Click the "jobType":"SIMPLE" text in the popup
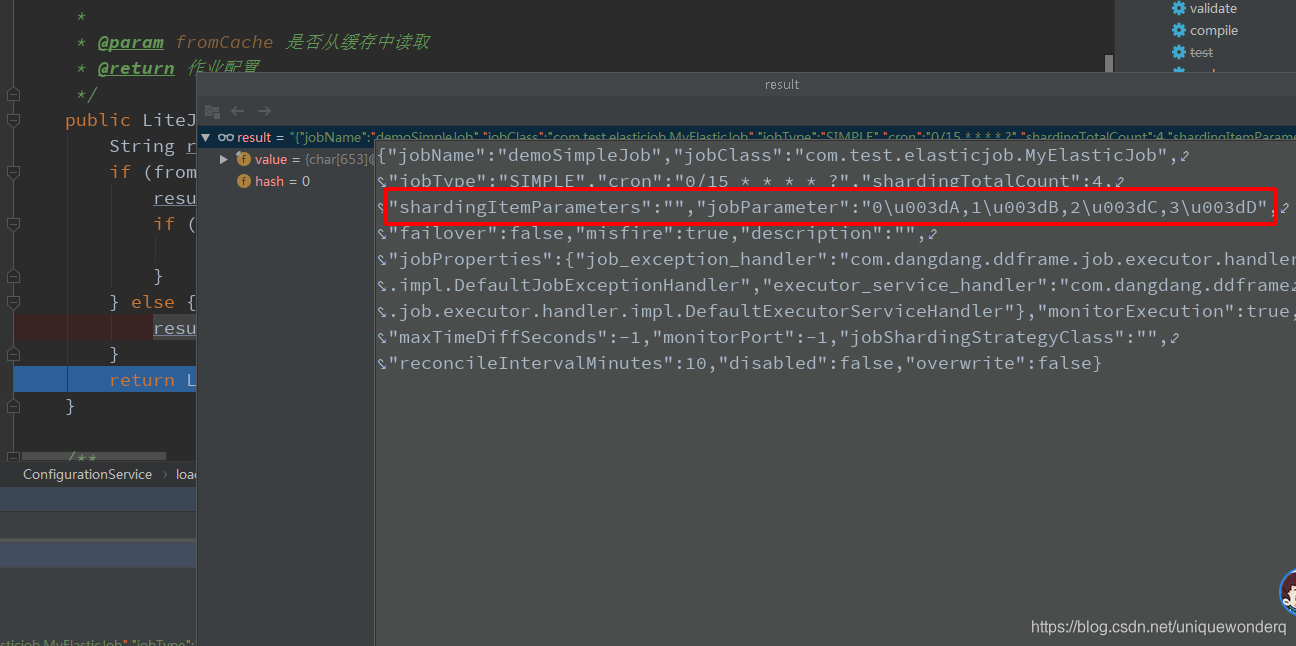 point(485,181)
